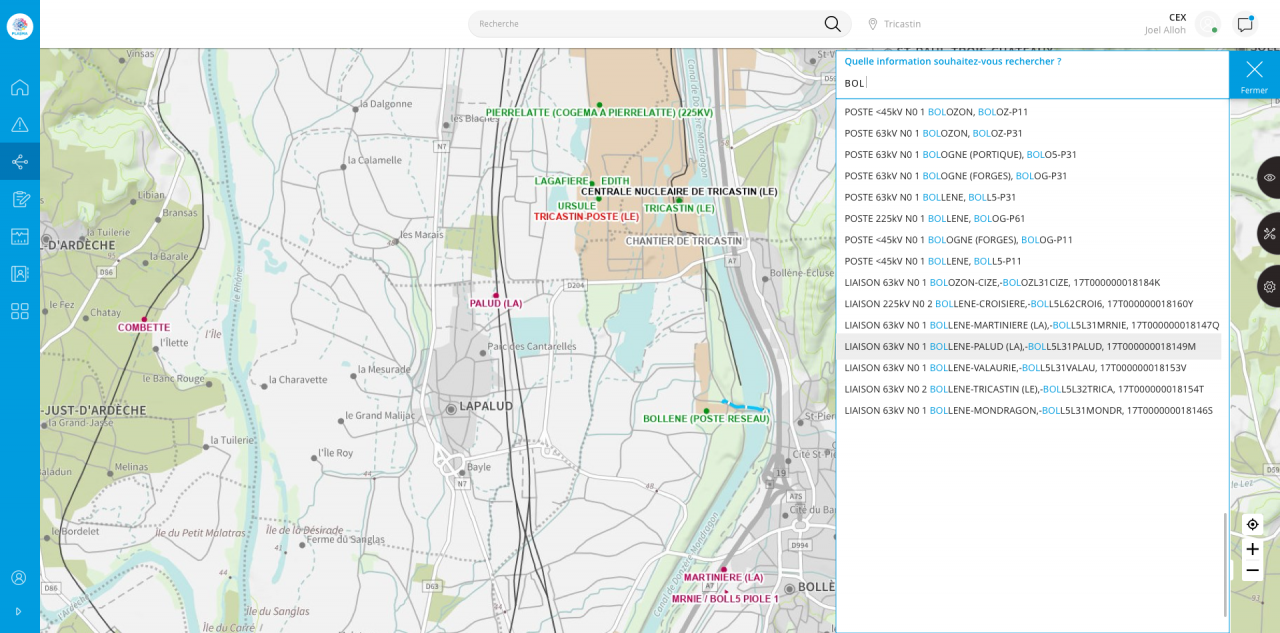
Task: Open the chat messages icon
Action: point(1245,24)
